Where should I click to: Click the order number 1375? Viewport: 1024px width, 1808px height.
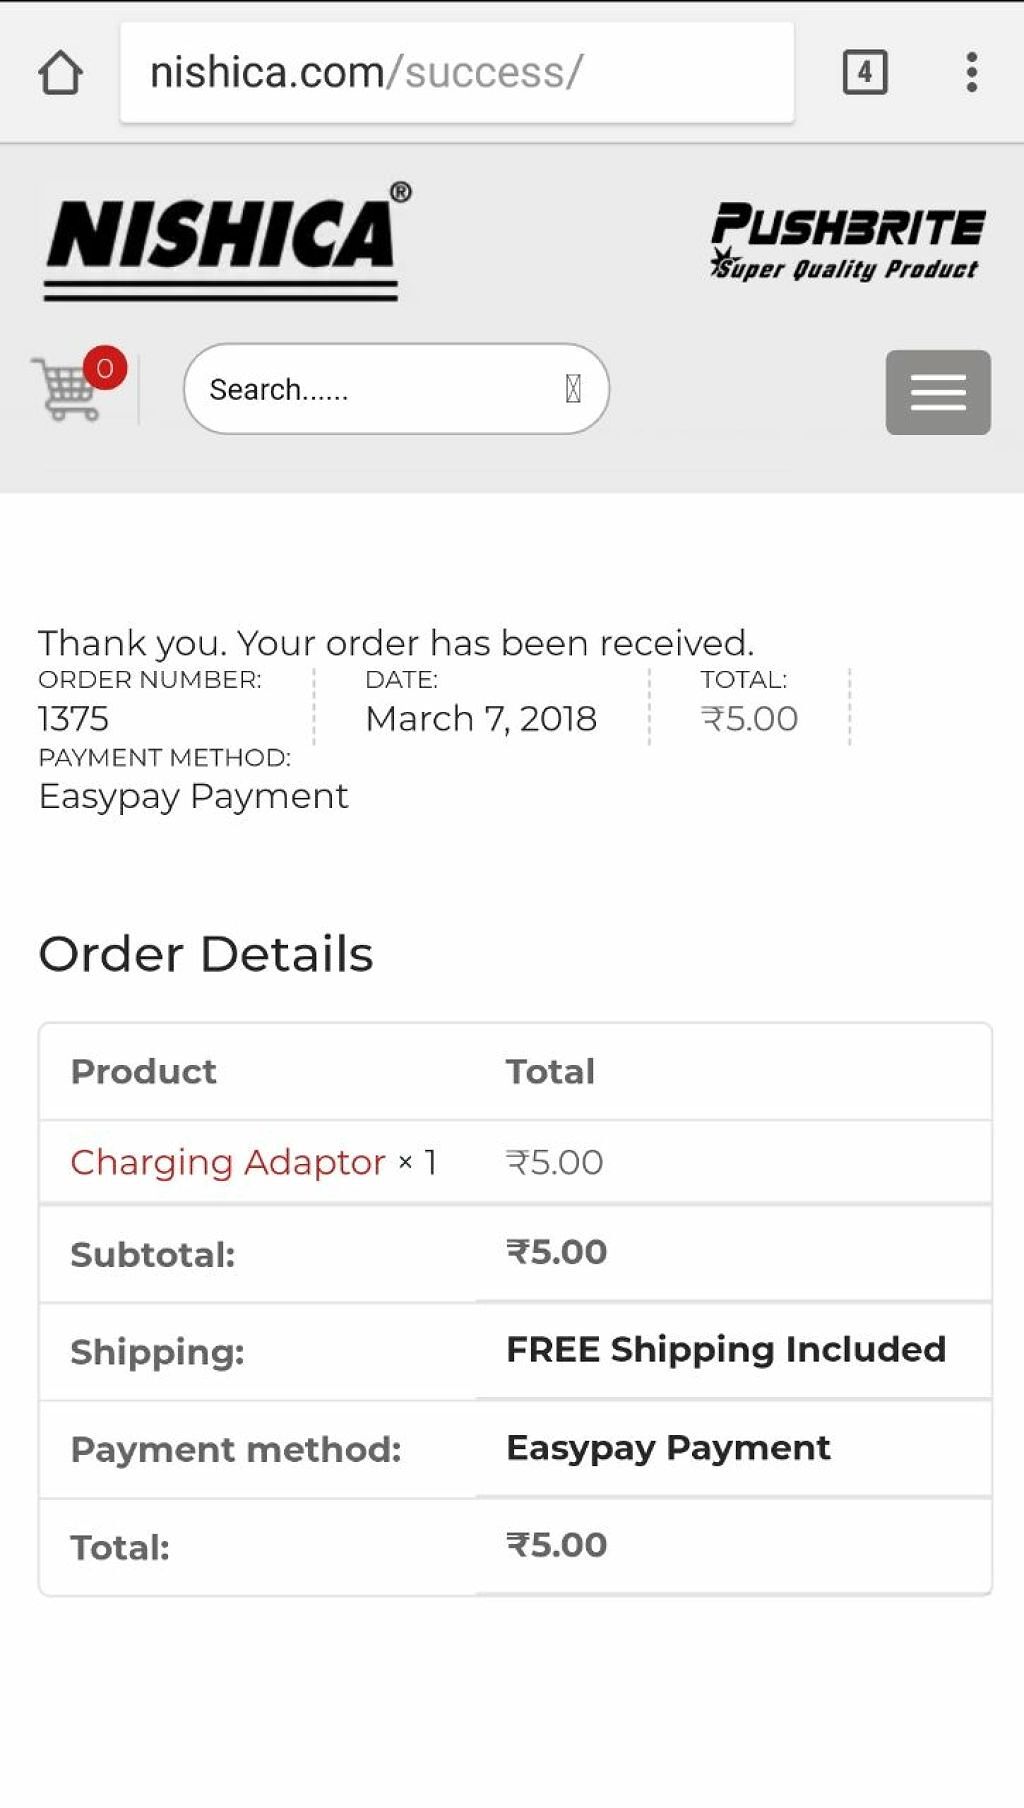(x=73, y=719)
